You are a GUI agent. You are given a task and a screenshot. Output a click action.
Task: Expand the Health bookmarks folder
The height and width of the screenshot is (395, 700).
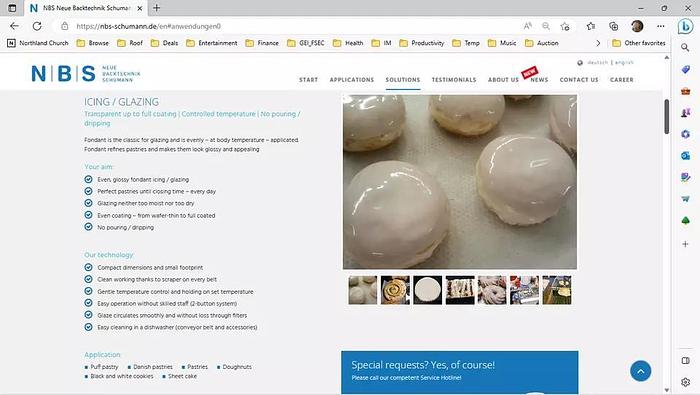click(348, 43)
